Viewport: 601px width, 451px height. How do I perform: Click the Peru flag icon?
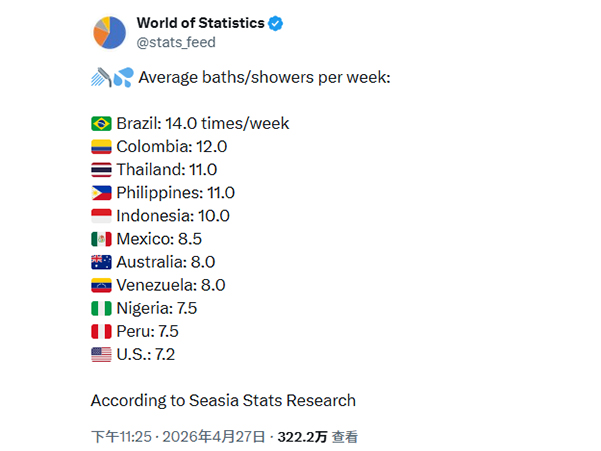(101, 331)
